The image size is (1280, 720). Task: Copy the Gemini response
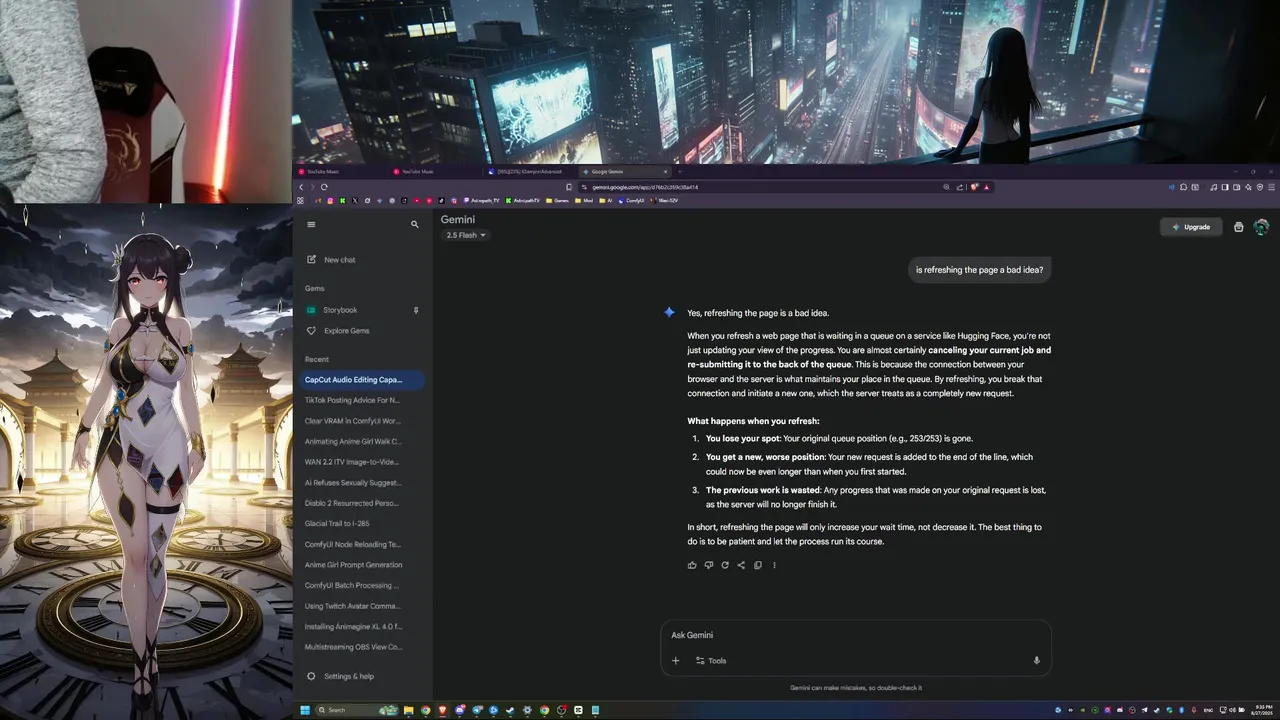(x=757, y=565)
